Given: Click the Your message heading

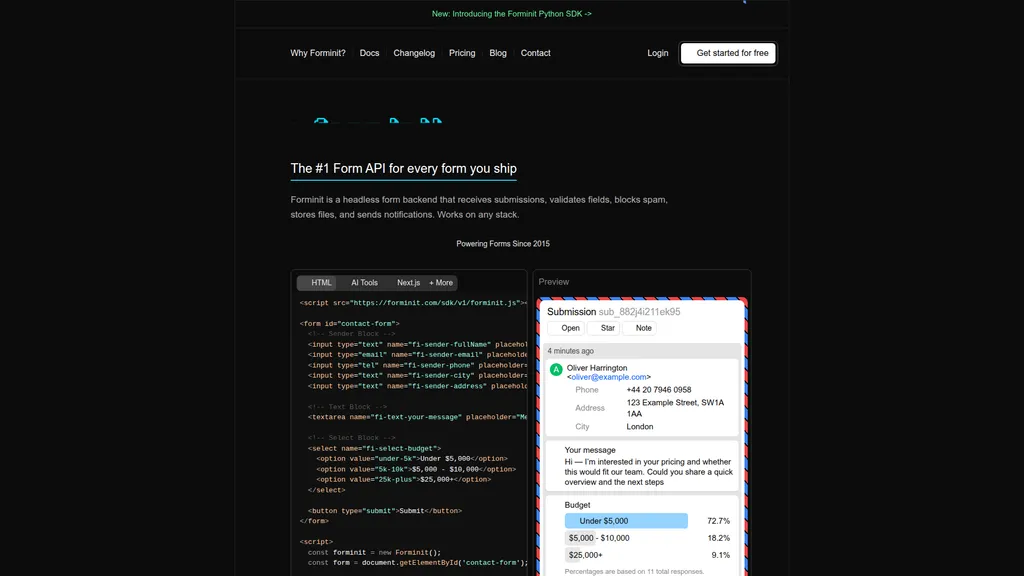Looking at the screenshot, I should (590, 450).
